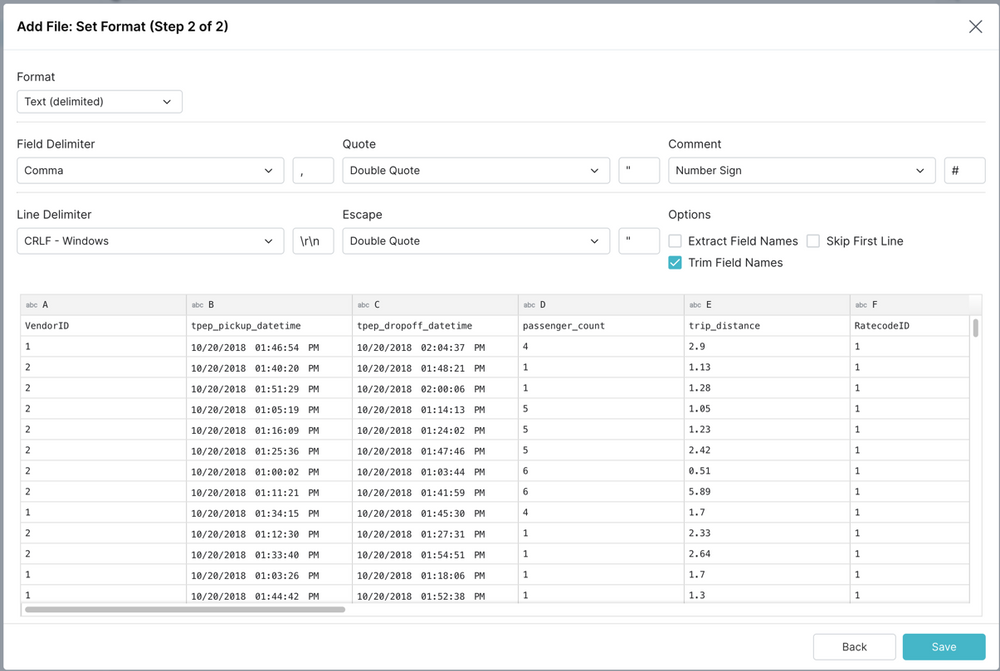
Task: Click the abc type icon in column D
Action: pos(529,305)
